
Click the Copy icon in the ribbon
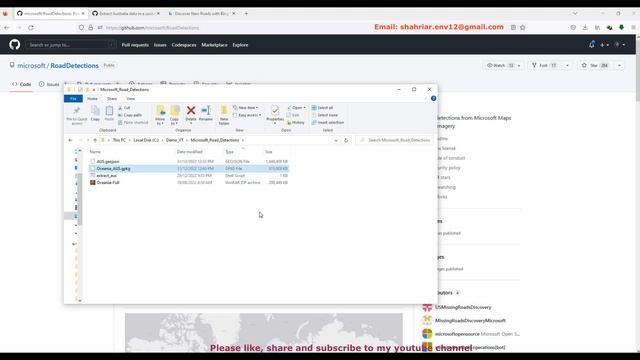pos(95,111)
